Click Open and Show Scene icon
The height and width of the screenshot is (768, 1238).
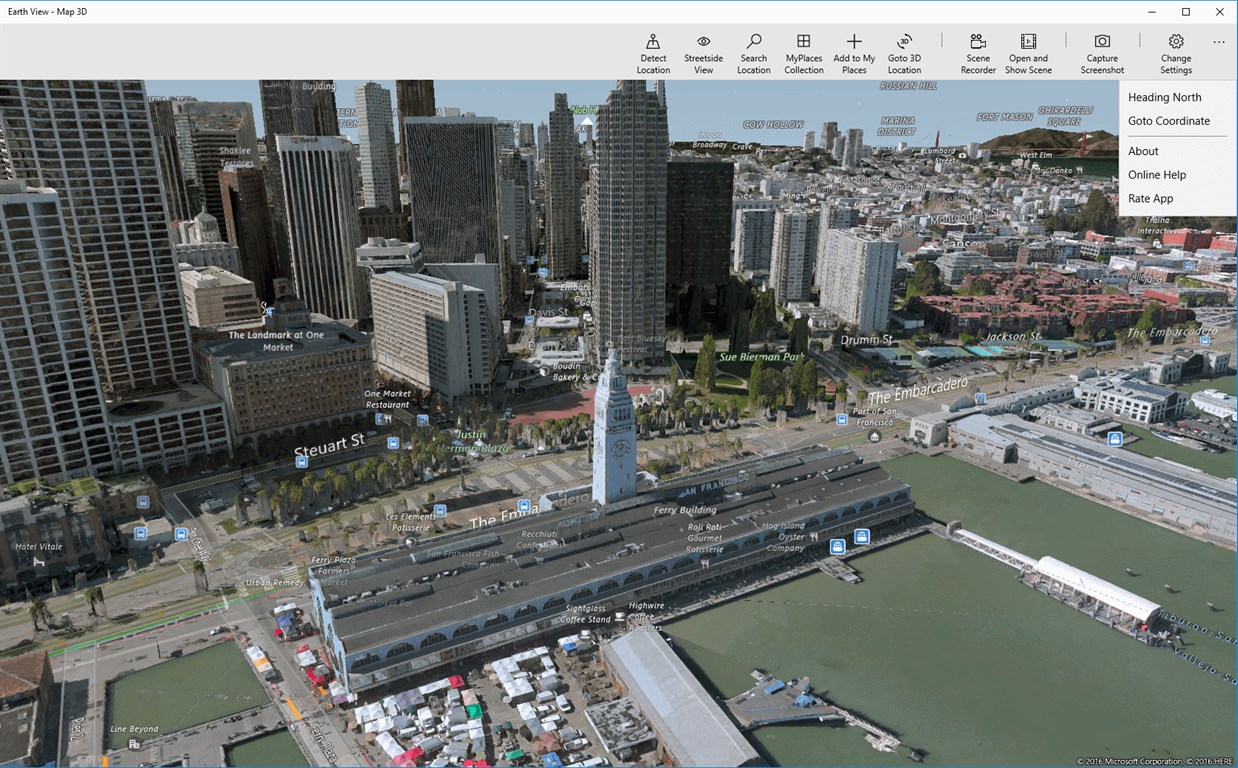[1028, 42]
